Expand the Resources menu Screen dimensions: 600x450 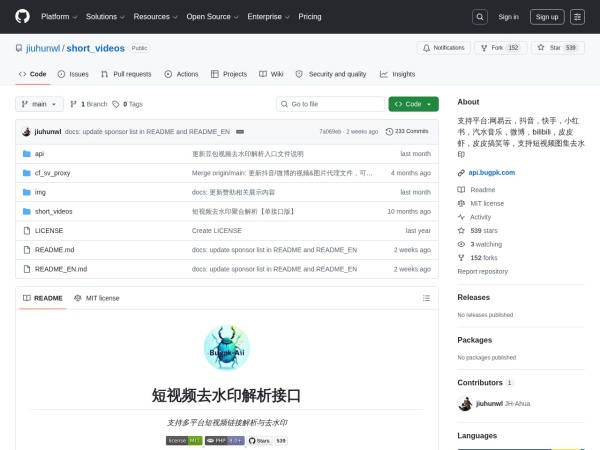[x=155, y=16]
